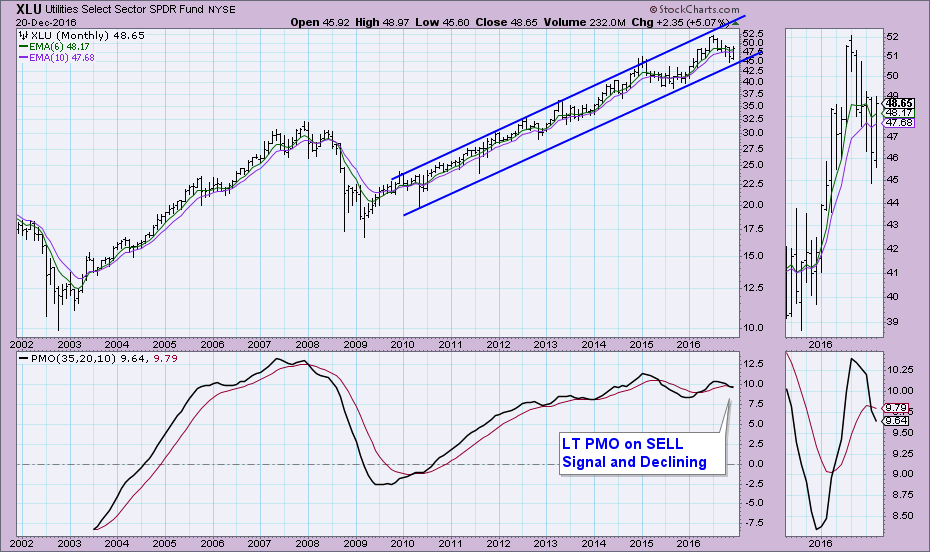Image resolution: width=930 pixels, height=552 pixels.
Task: Click the red 9.79 PMO signal value in legend
Action: tap(165, 359)
